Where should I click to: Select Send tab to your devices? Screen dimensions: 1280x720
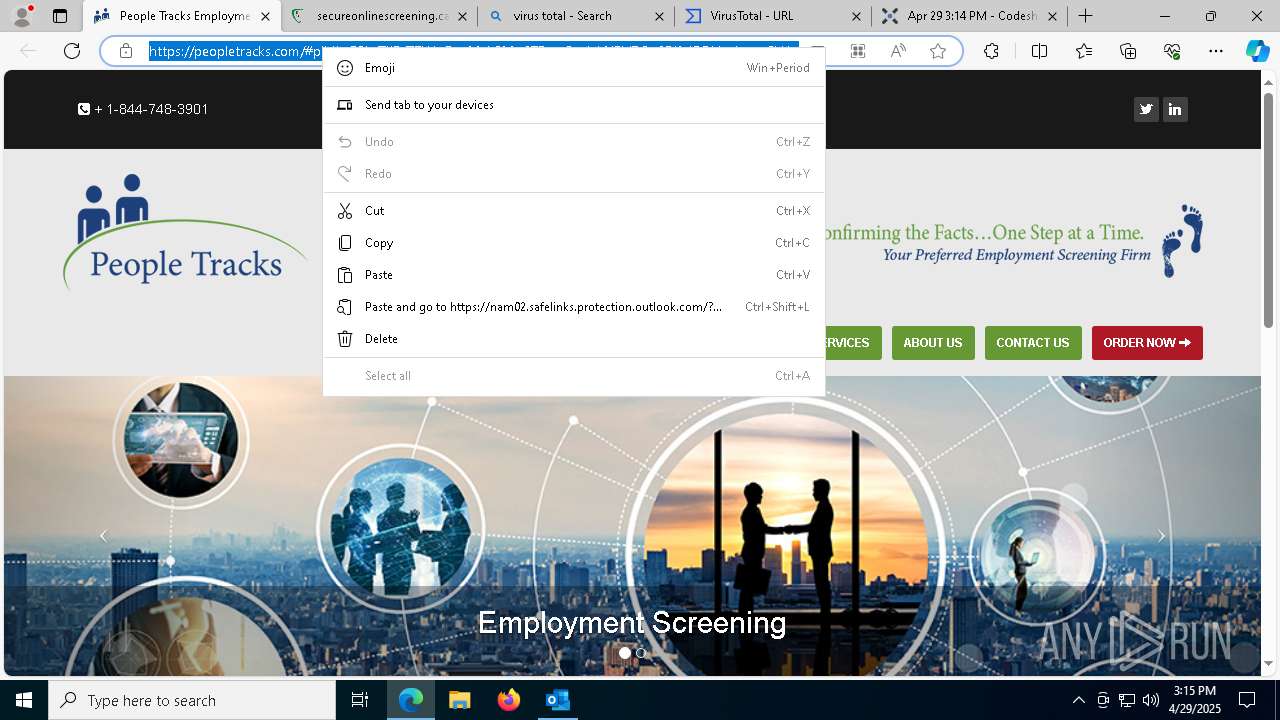[x=574, y=105]
